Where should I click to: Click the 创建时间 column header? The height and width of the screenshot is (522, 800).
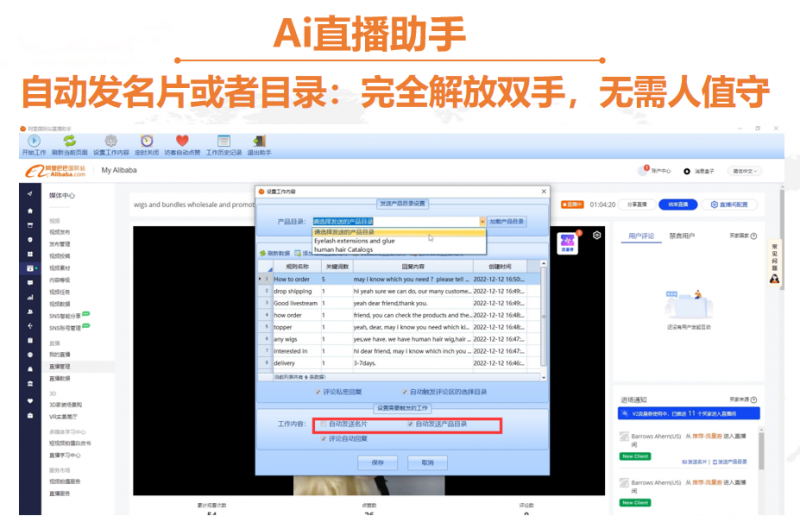coord(499,266)
